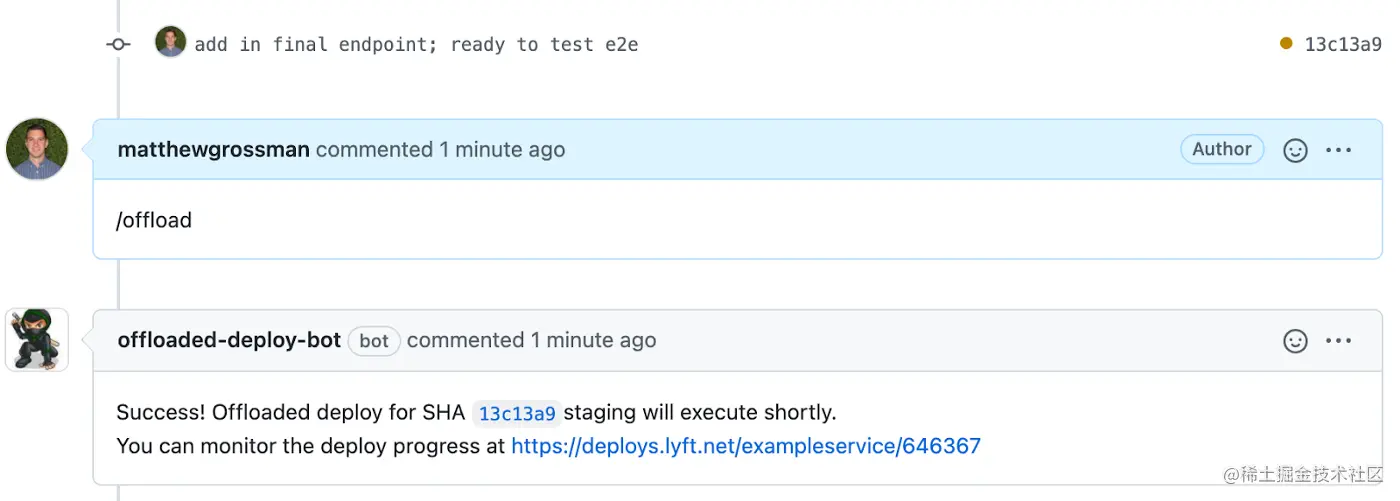Click the Author badge

[1222, 149]
